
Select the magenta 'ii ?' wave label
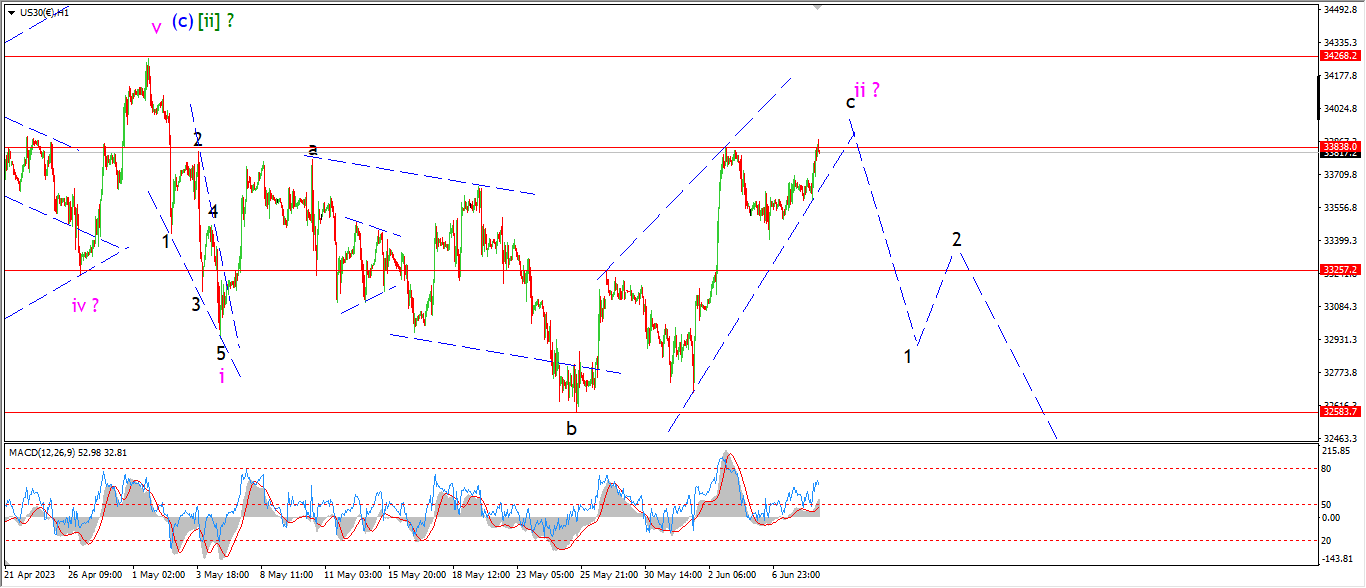click(866, 89)
